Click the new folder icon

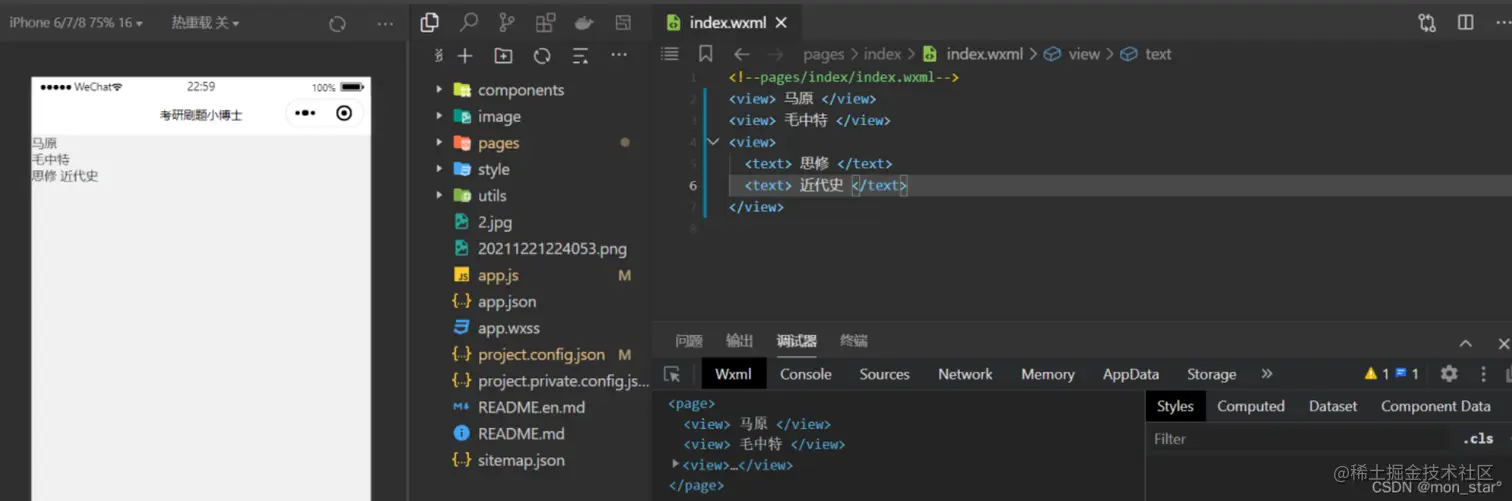coord(503,55)
